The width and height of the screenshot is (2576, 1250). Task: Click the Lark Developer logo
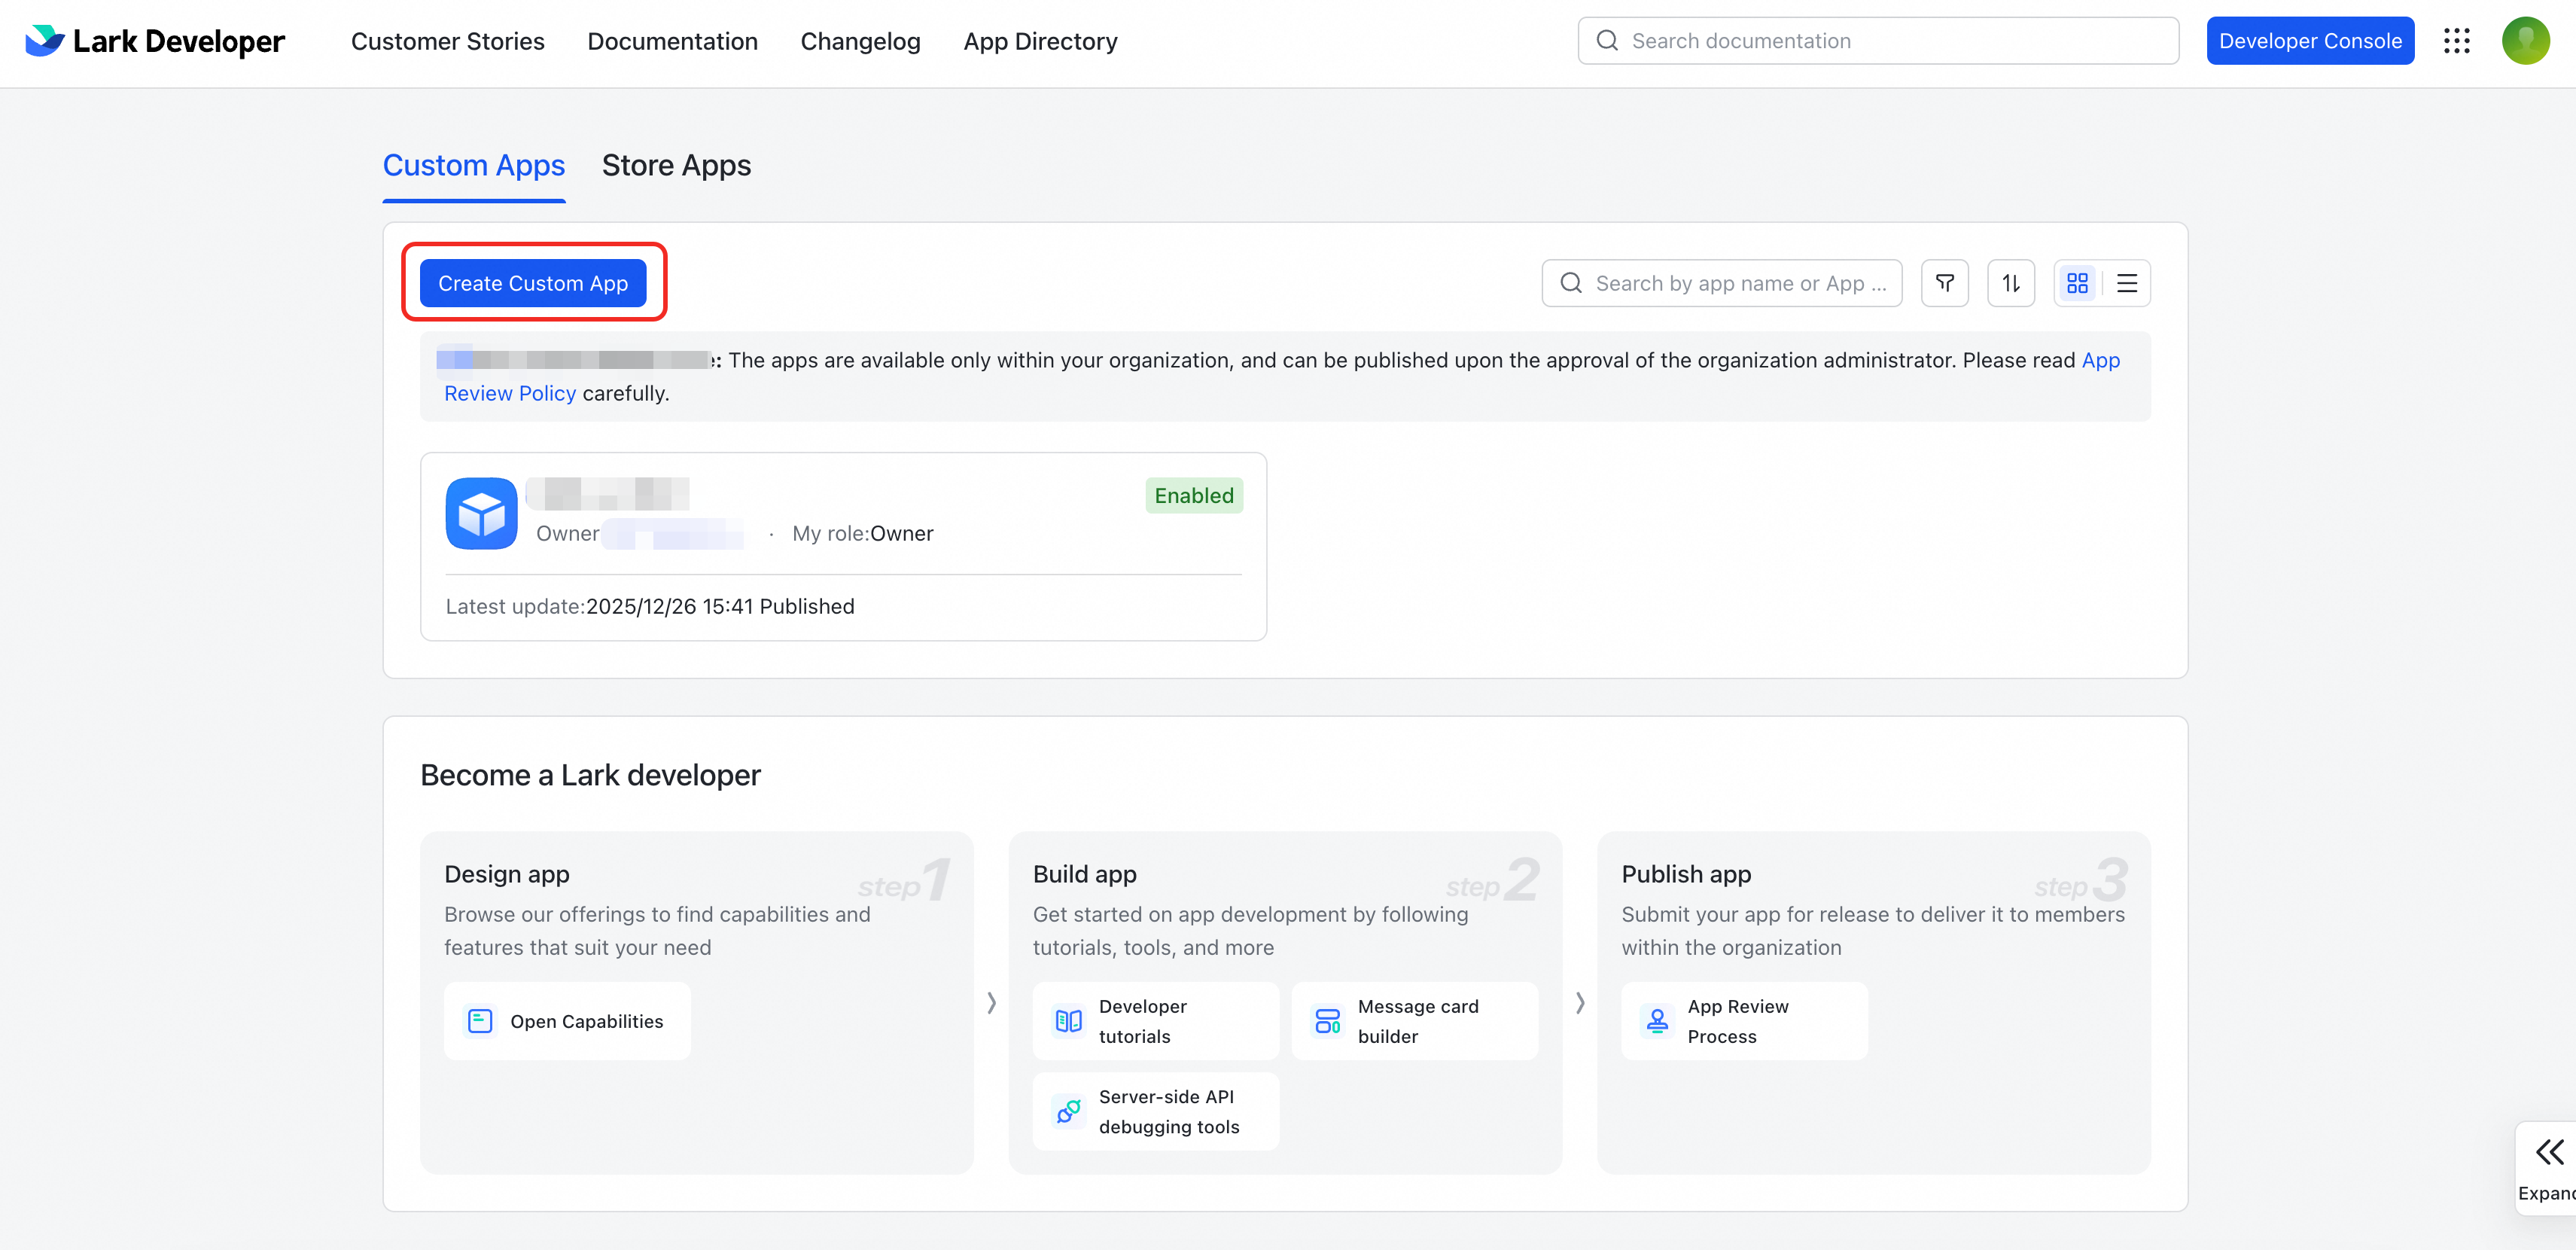coord(155,41)
